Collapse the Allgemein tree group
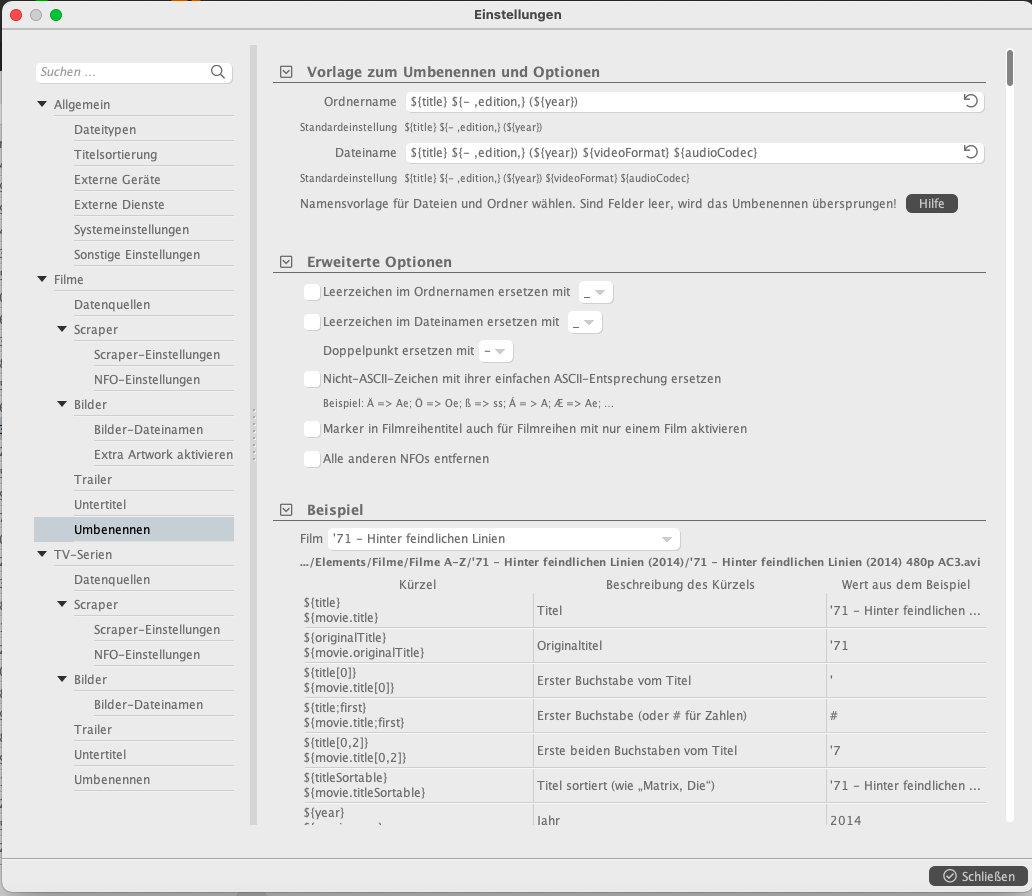 pos(42,104)
